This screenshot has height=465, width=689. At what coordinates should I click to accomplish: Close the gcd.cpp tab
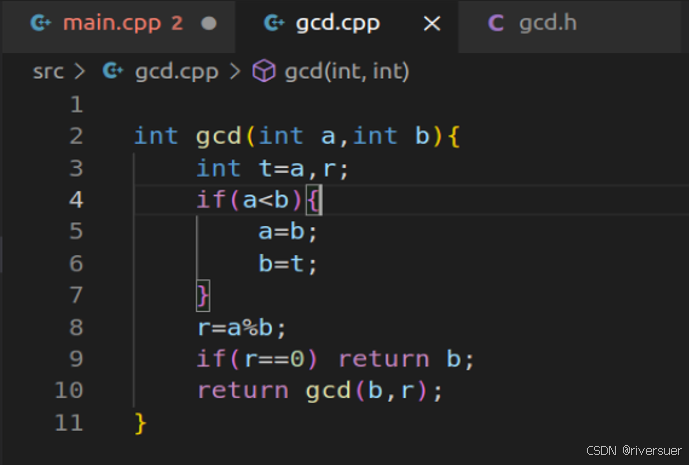point(432,23)
